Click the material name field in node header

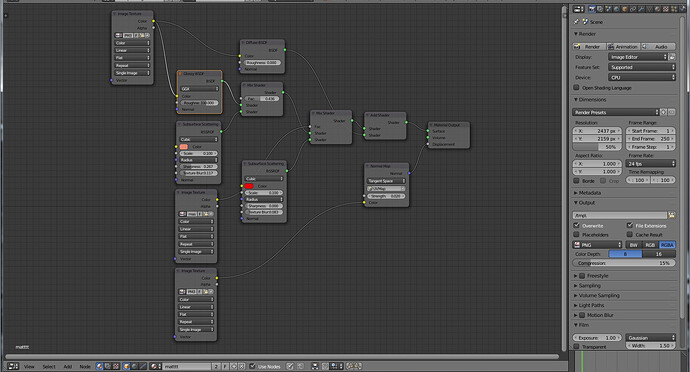click(x=187, y=366)
